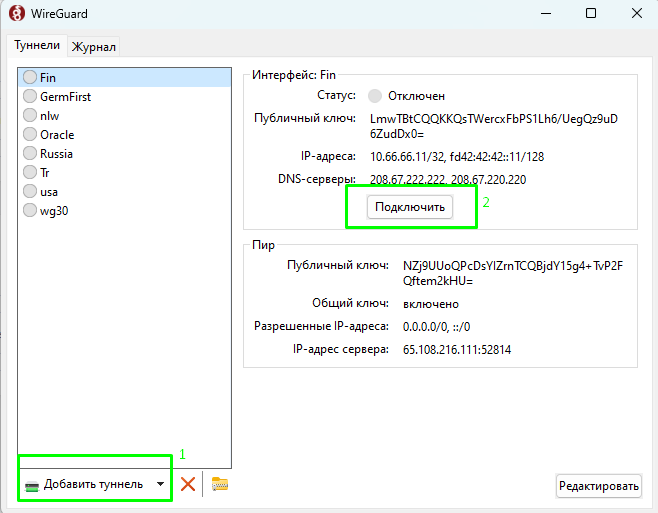The image size is (658, 513).
Task: Click the gray status icon next to Oracle
Action: (x=30, y=135)
